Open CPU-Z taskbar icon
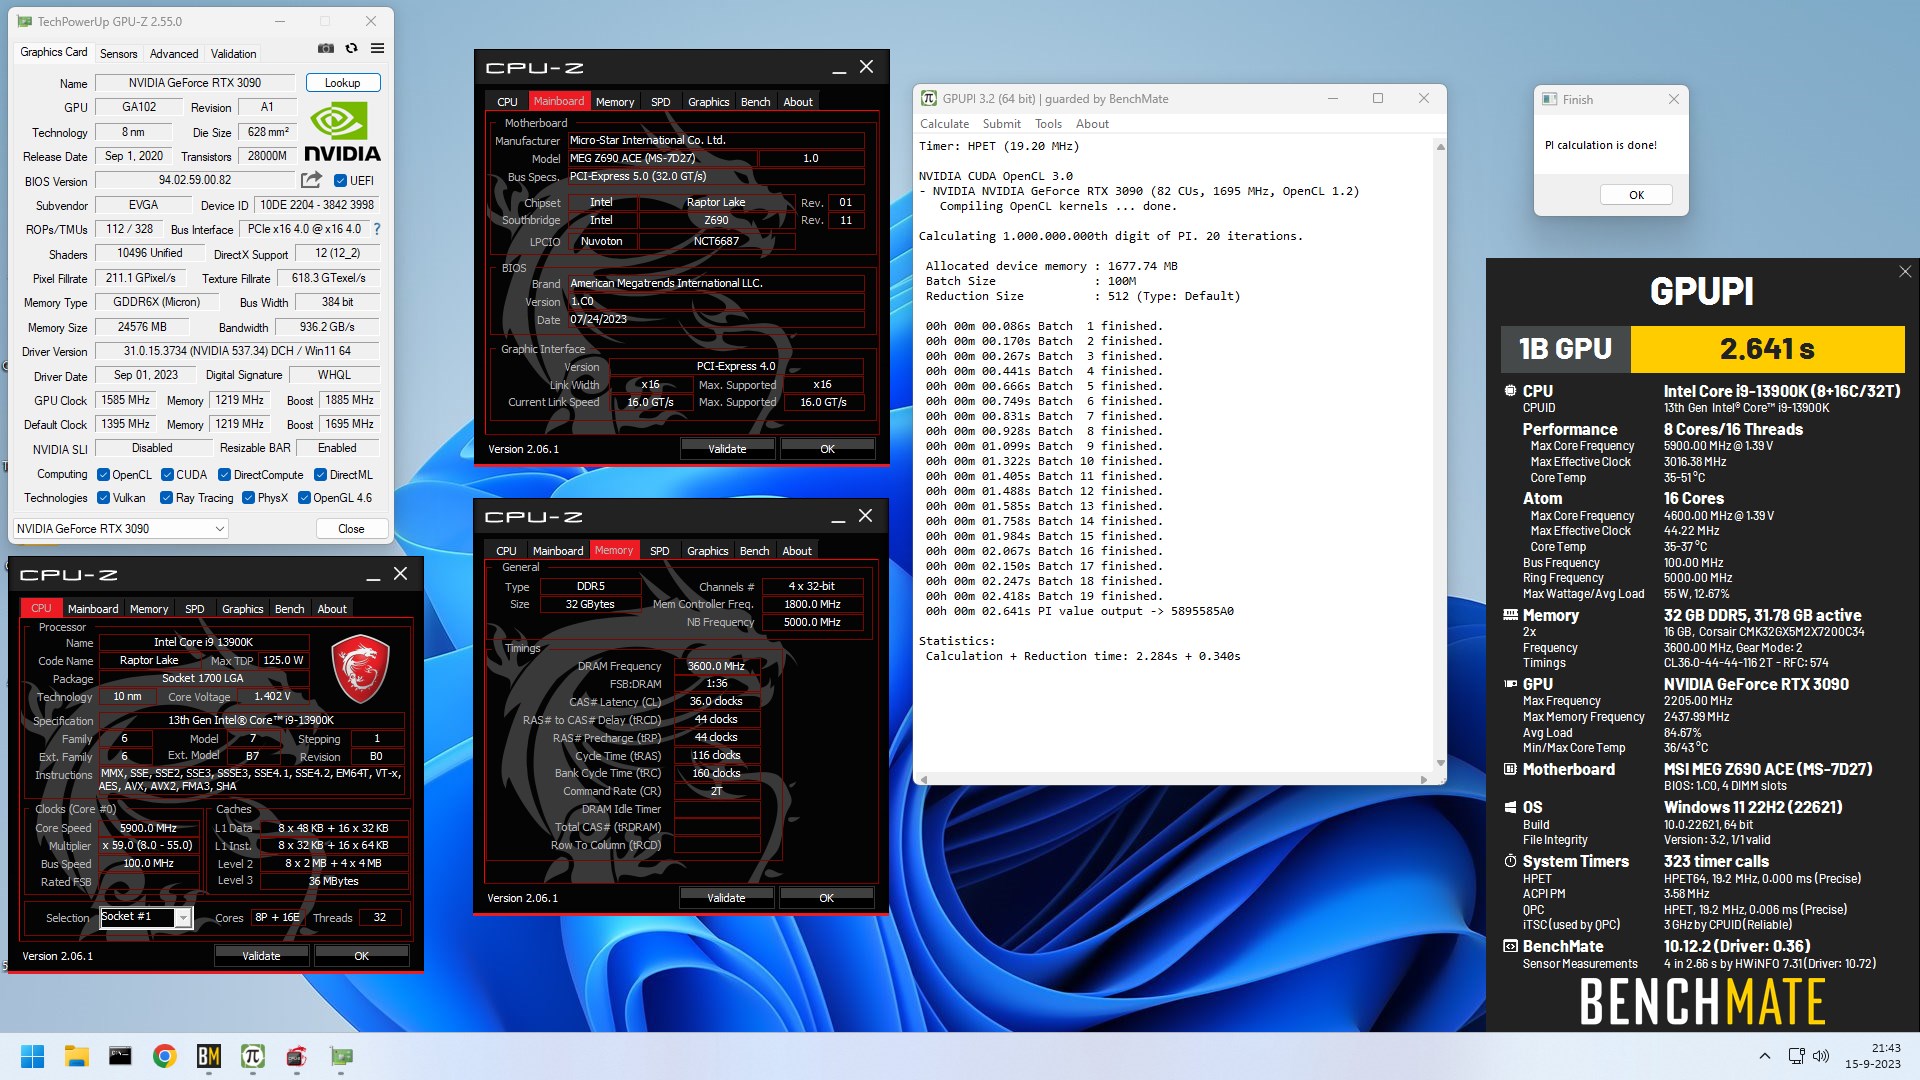This screenshot has width=1920, height=1080. click(x=296, y=1056)
